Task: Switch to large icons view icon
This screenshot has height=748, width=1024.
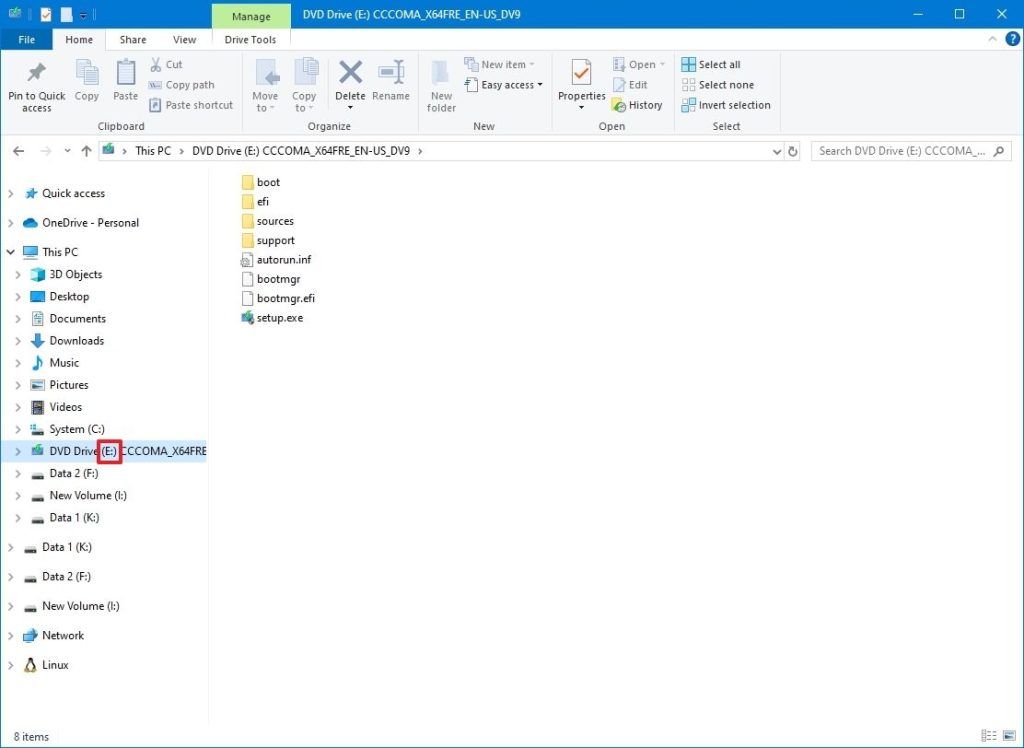Action: point(1007,736)
